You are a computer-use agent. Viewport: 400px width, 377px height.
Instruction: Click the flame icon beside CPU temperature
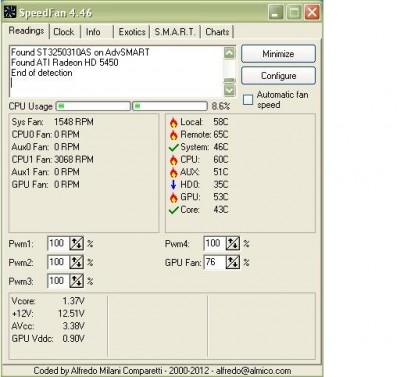(173, 160)
